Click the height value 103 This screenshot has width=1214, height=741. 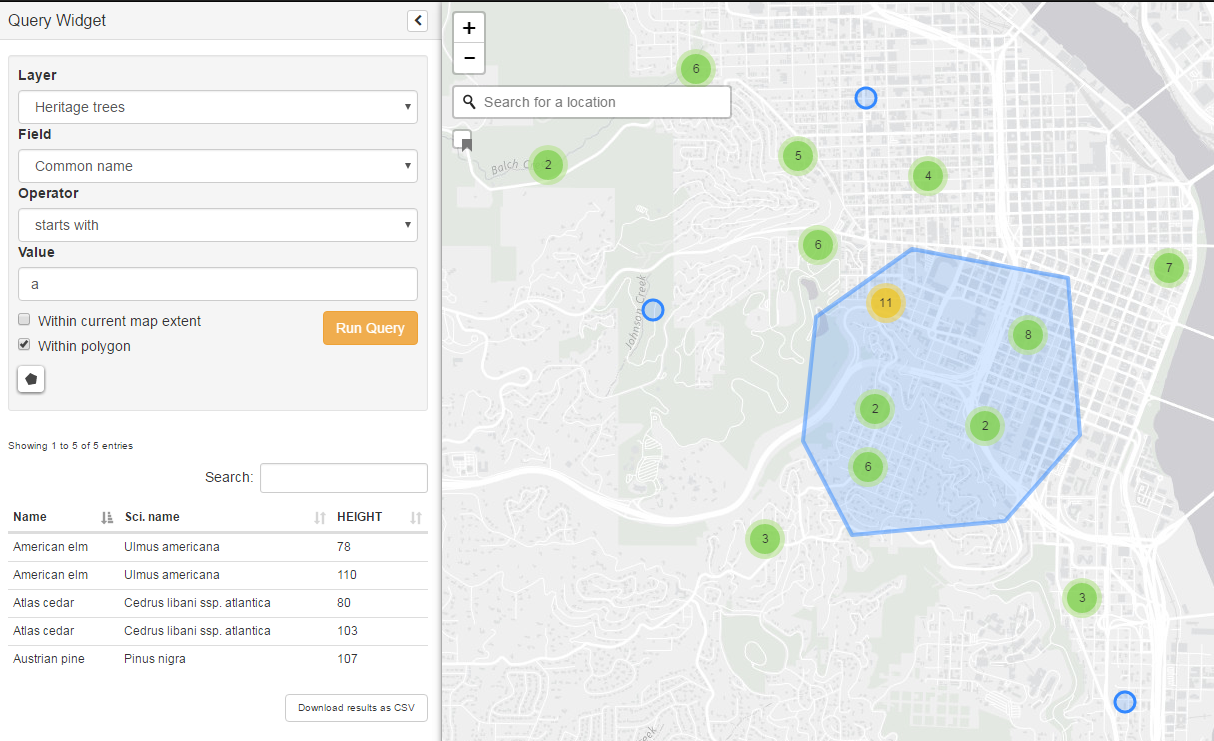coord(347,631)
